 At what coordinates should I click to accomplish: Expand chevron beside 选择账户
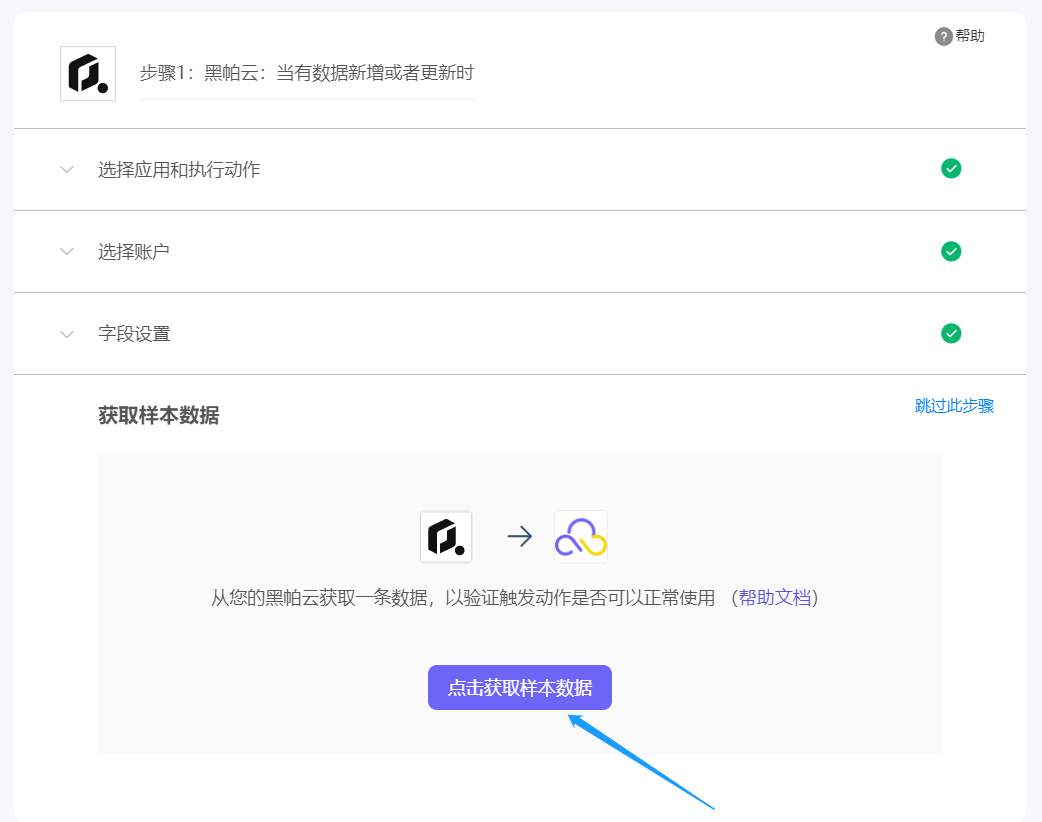(66, 251)
